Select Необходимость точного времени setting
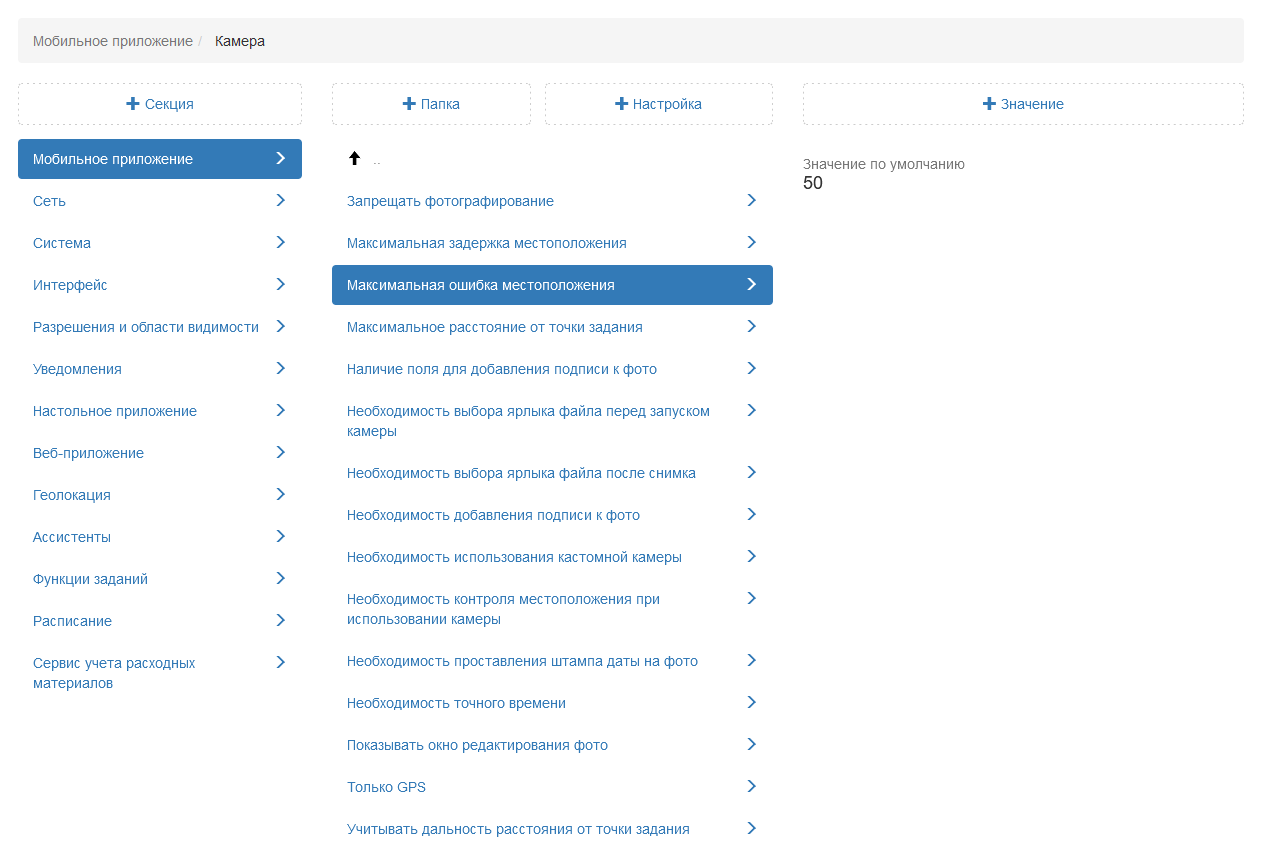Viewport: 1262px width, 865px height. tap(552, 703)
